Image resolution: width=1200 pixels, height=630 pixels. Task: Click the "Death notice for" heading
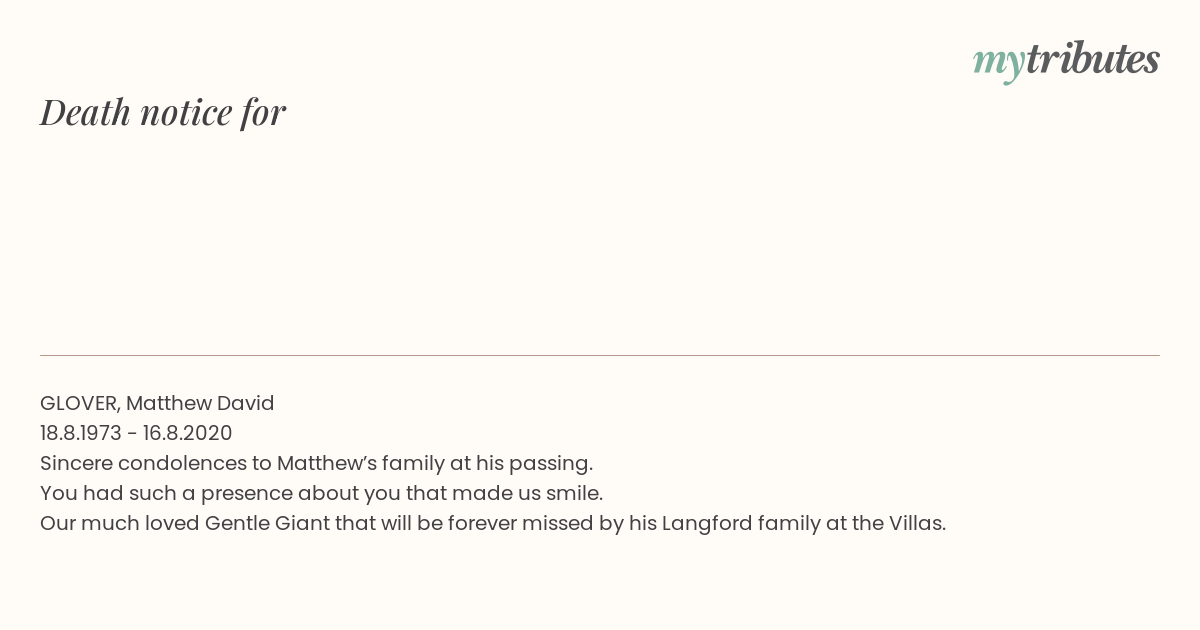pyautogui.click(x=163, y=112)
